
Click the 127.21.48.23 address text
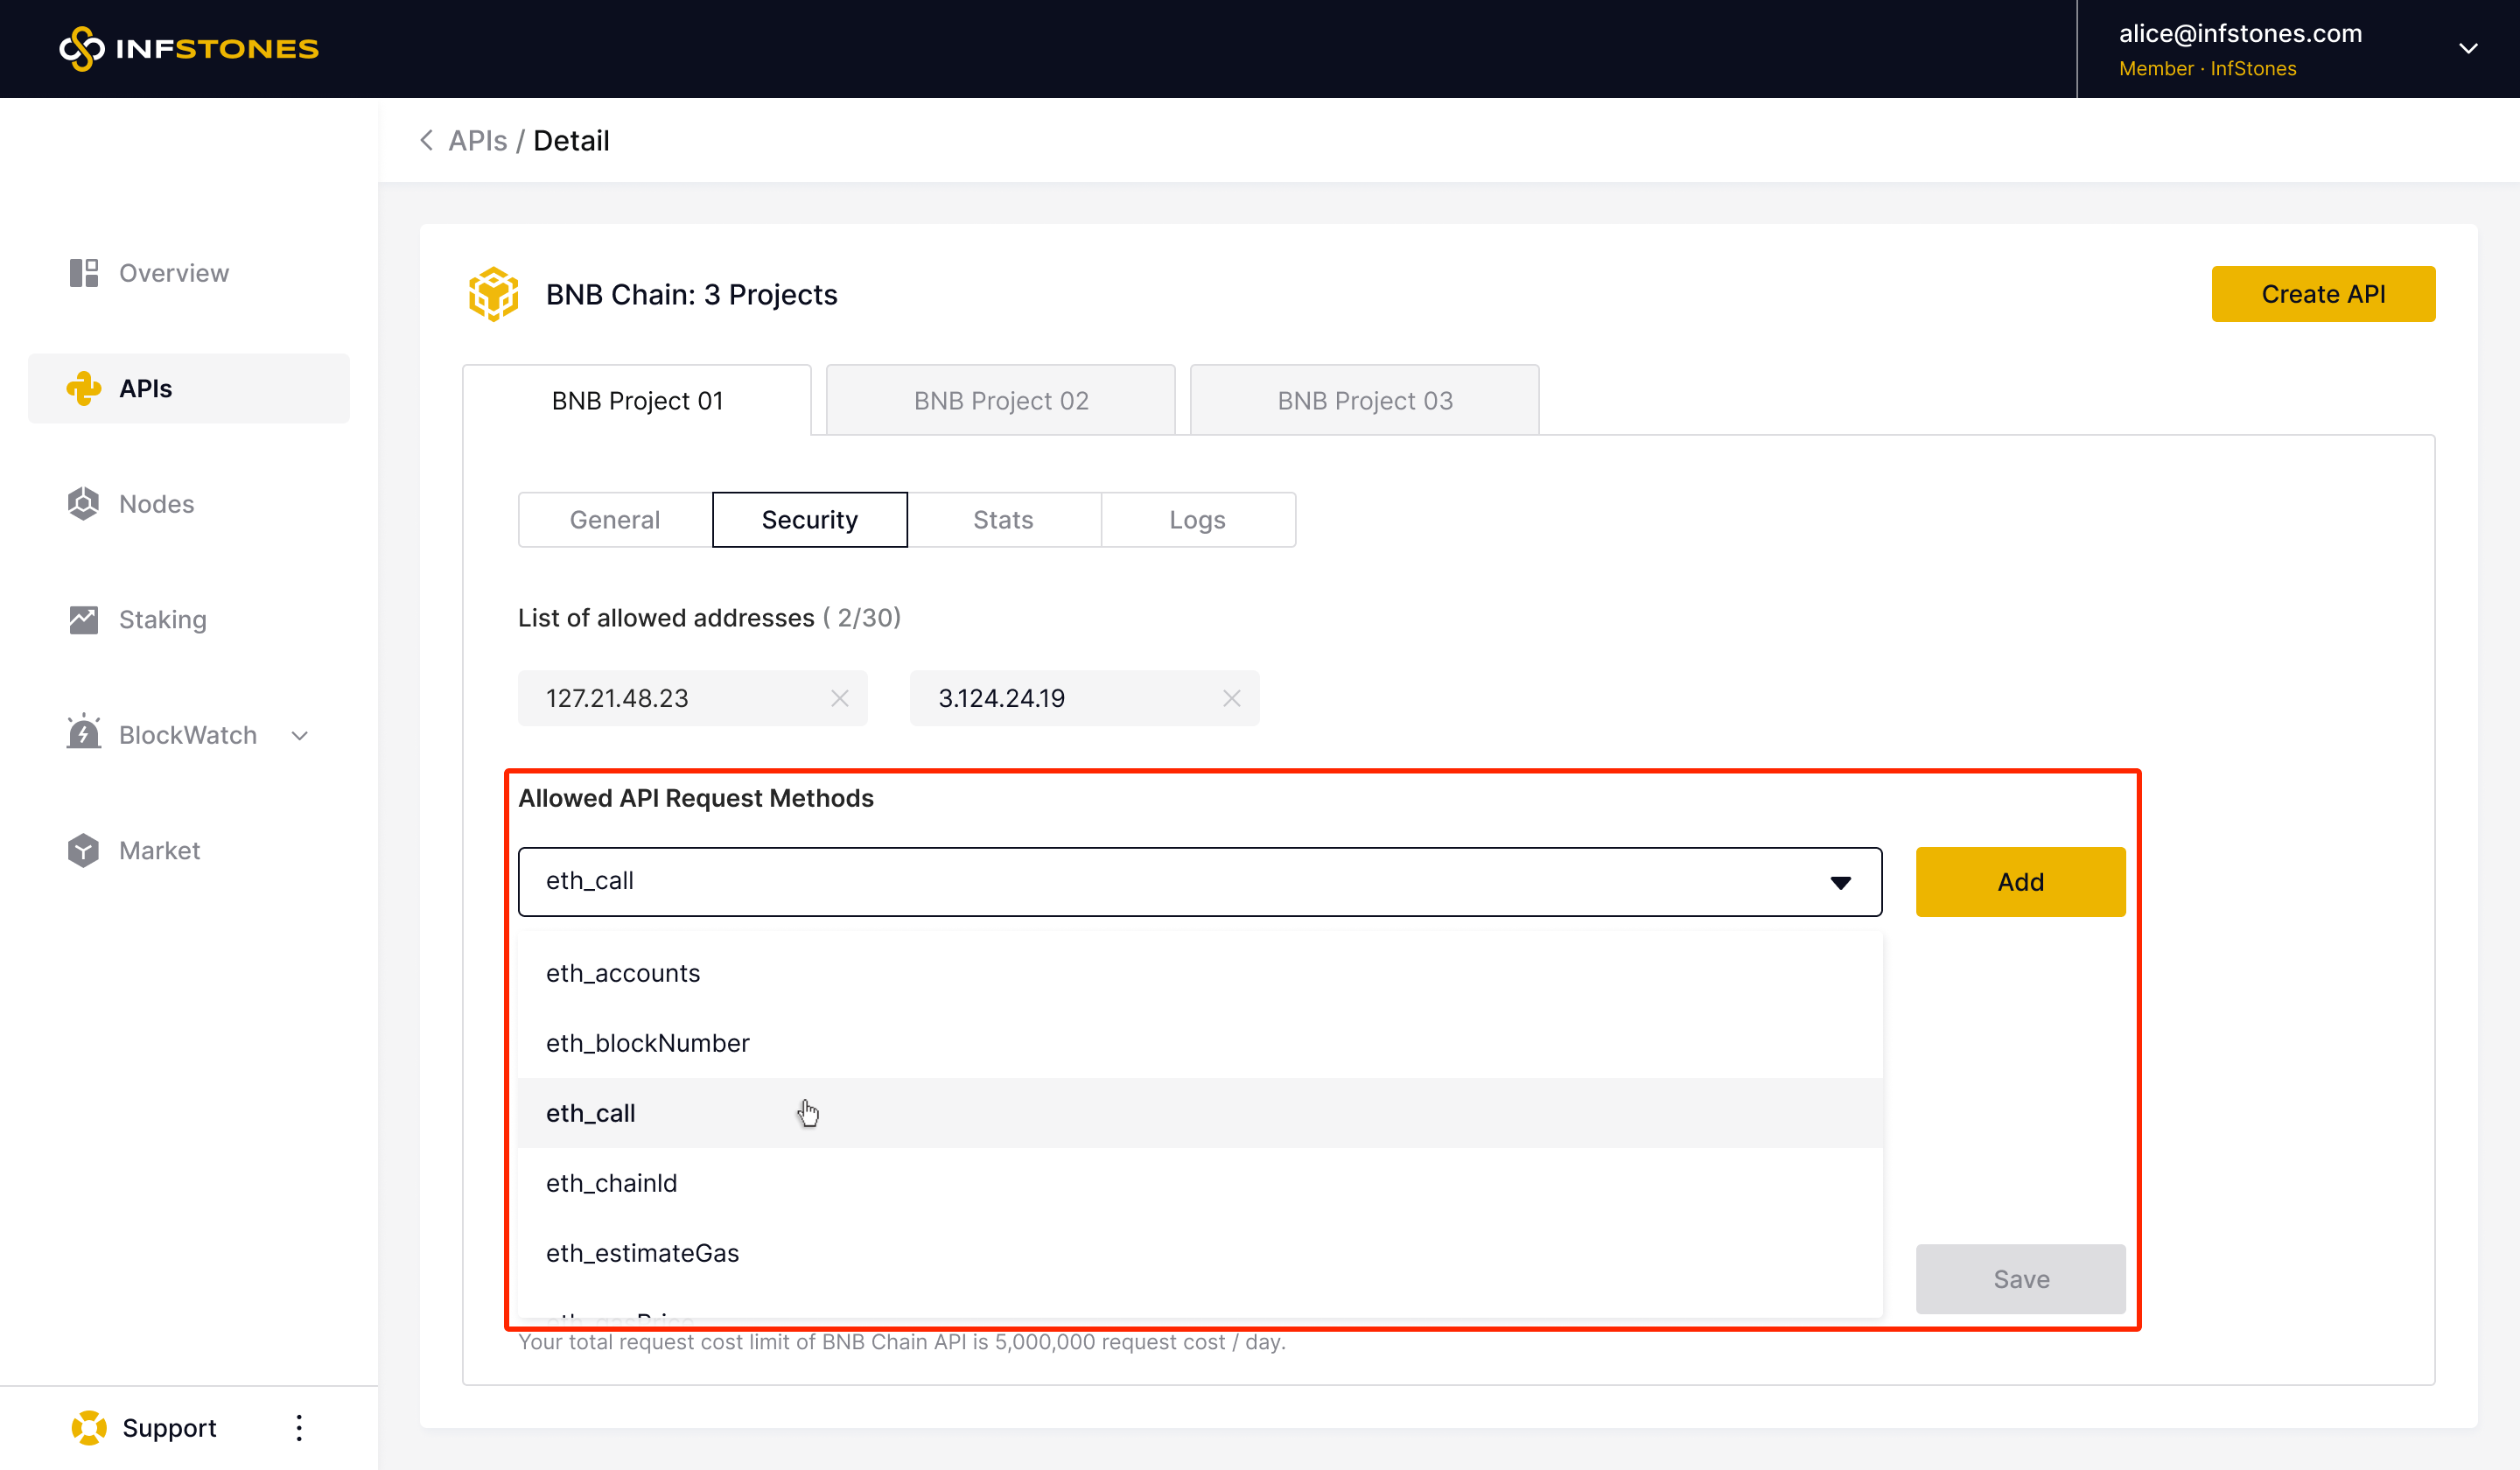617,699
